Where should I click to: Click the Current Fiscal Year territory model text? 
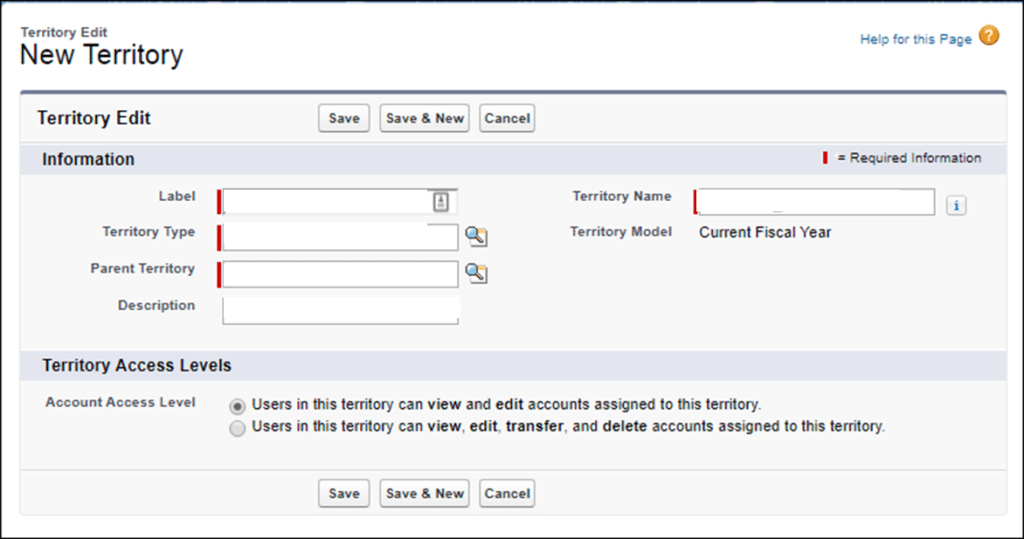point(765,232)
